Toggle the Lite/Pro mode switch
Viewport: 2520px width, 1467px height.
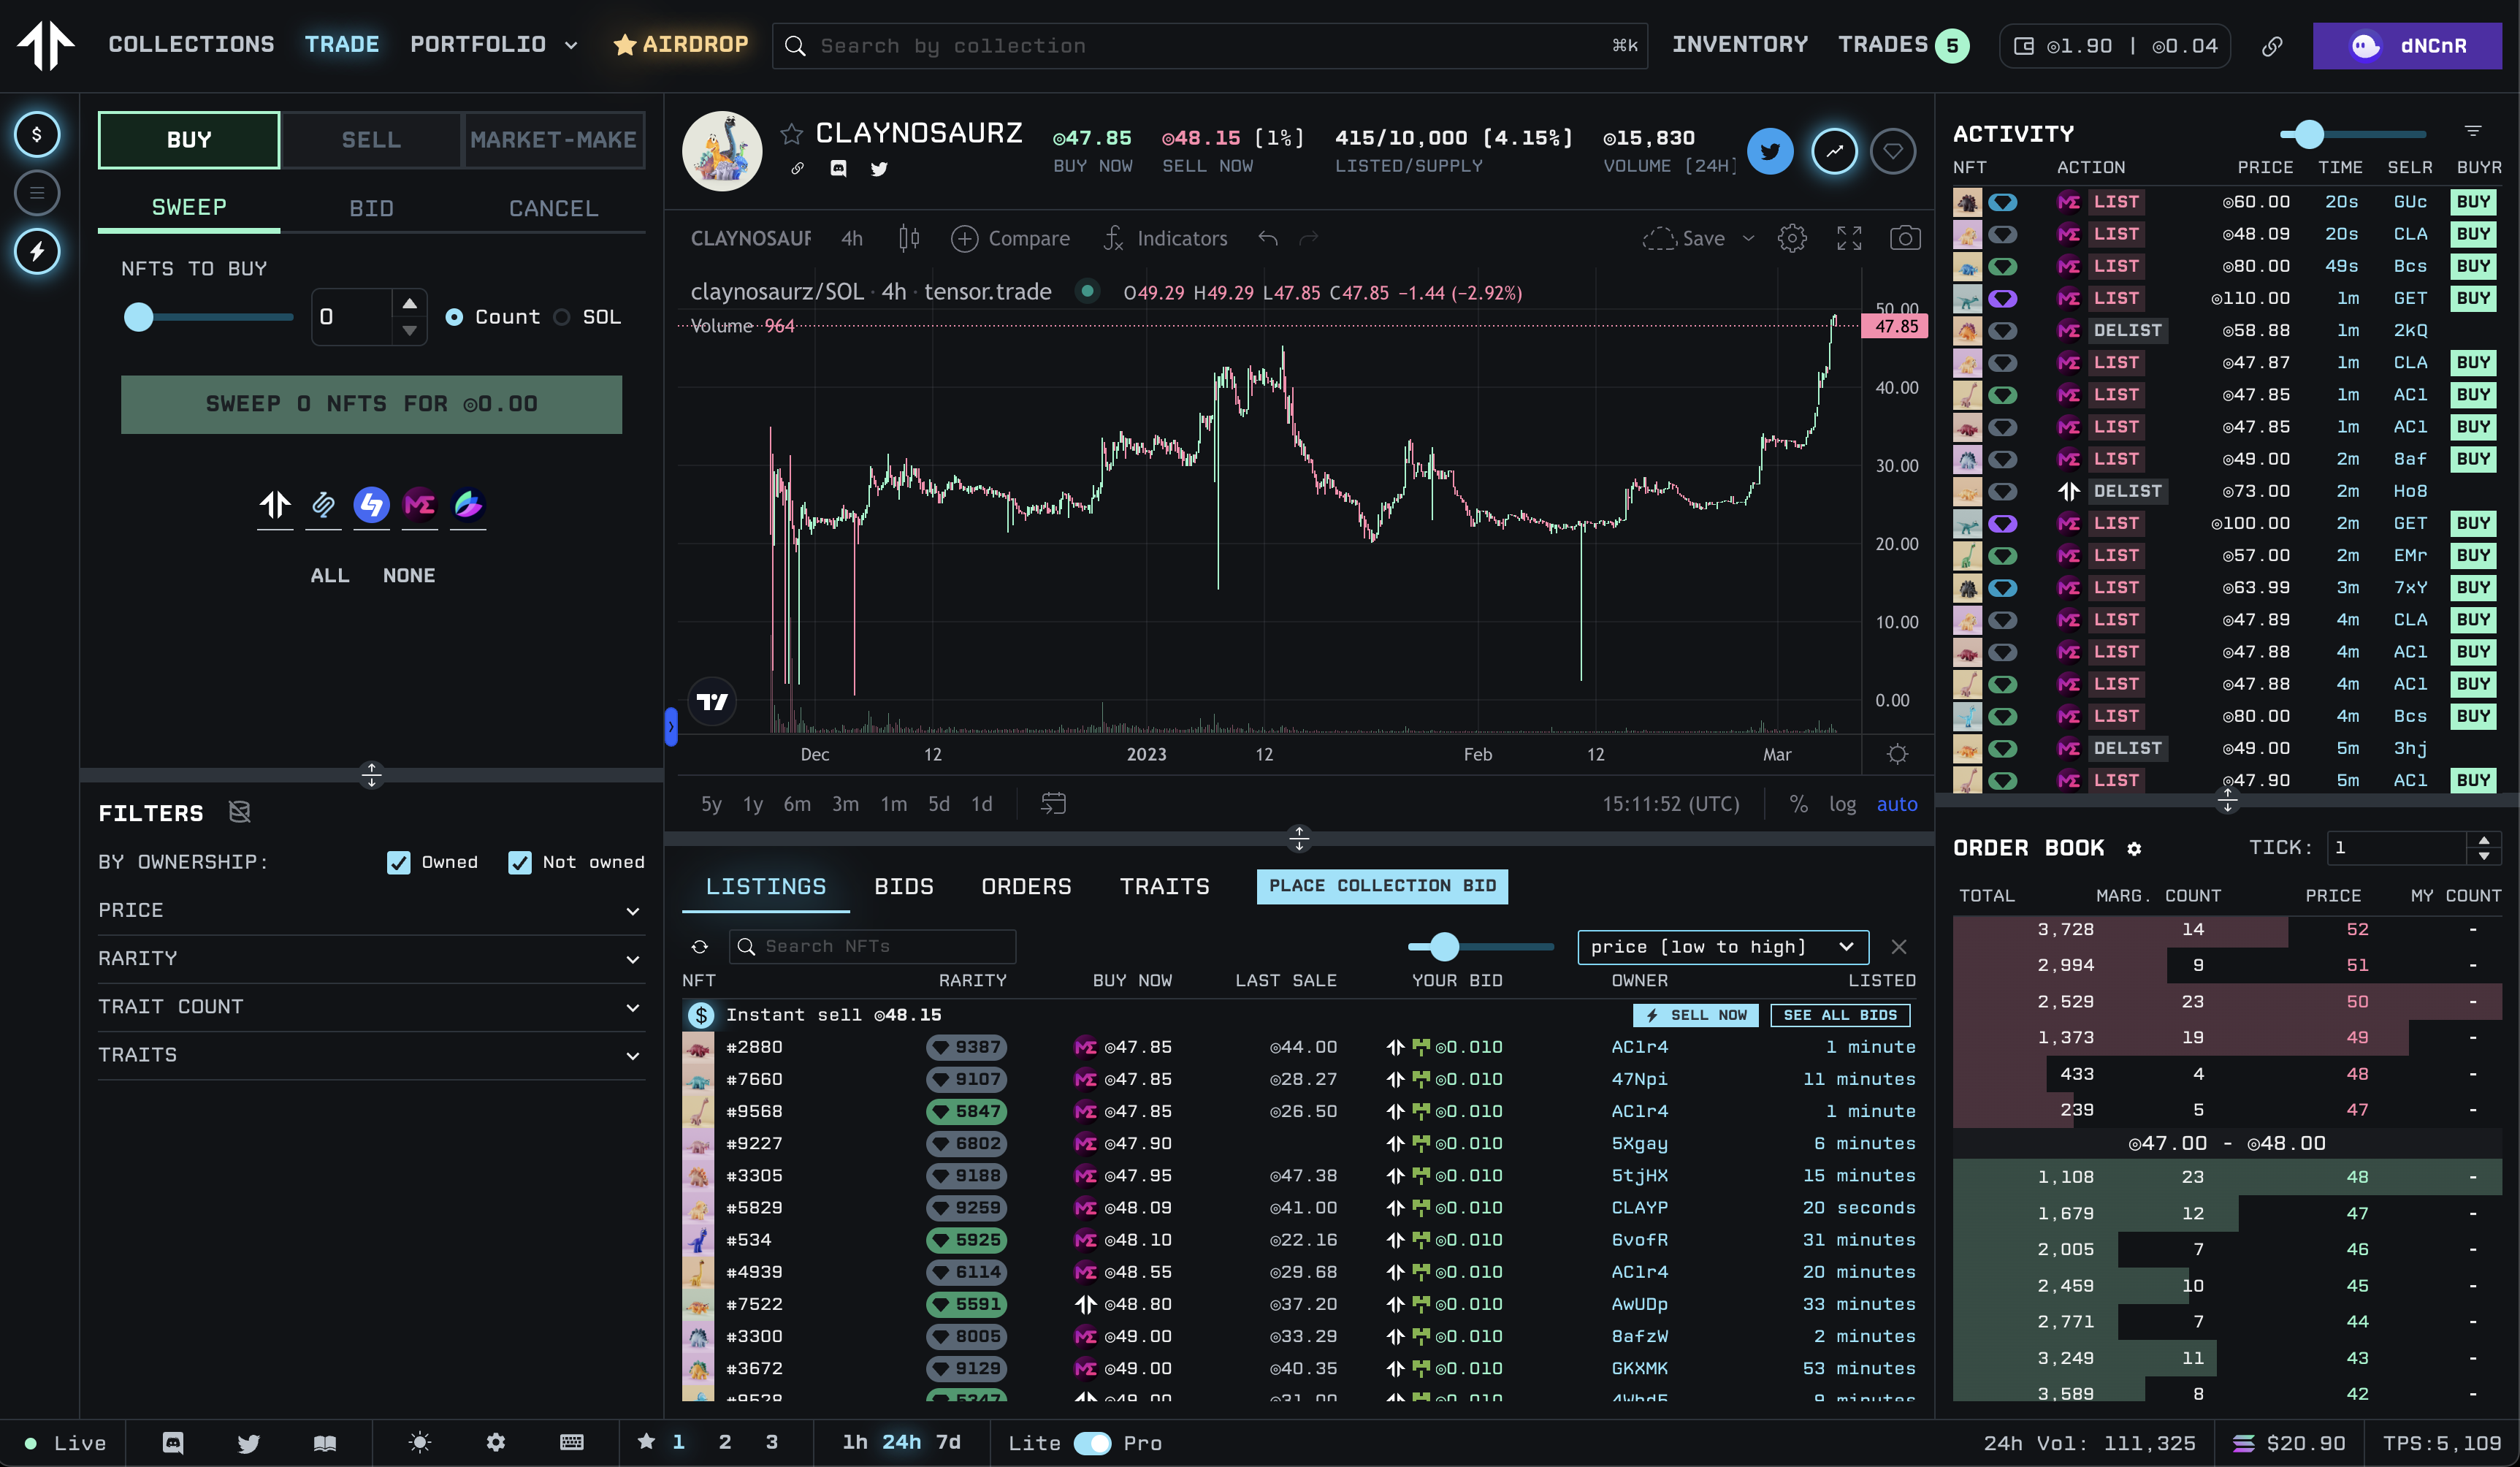coord(1092,1443)
